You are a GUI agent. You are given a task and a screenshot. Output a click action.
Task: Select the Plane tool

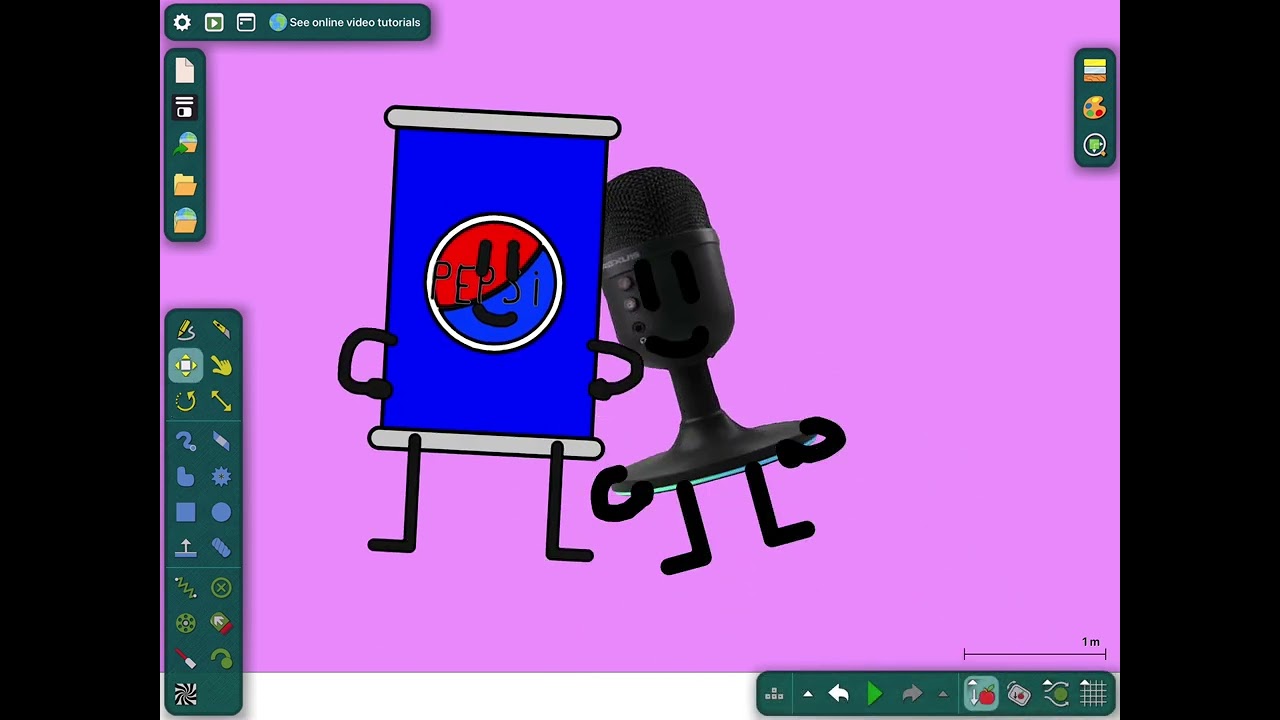(x=186, y=548)
